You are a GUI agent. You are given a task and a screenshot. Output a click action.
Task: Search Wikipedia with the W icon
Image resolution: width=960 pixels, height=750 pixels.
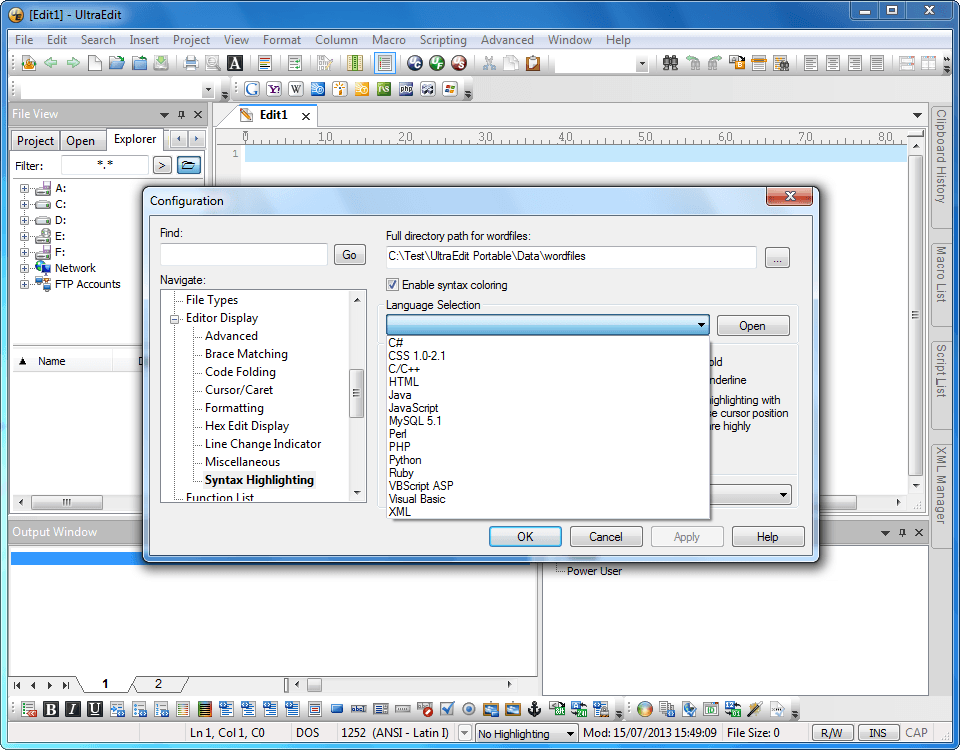click(x=296, y=89)
